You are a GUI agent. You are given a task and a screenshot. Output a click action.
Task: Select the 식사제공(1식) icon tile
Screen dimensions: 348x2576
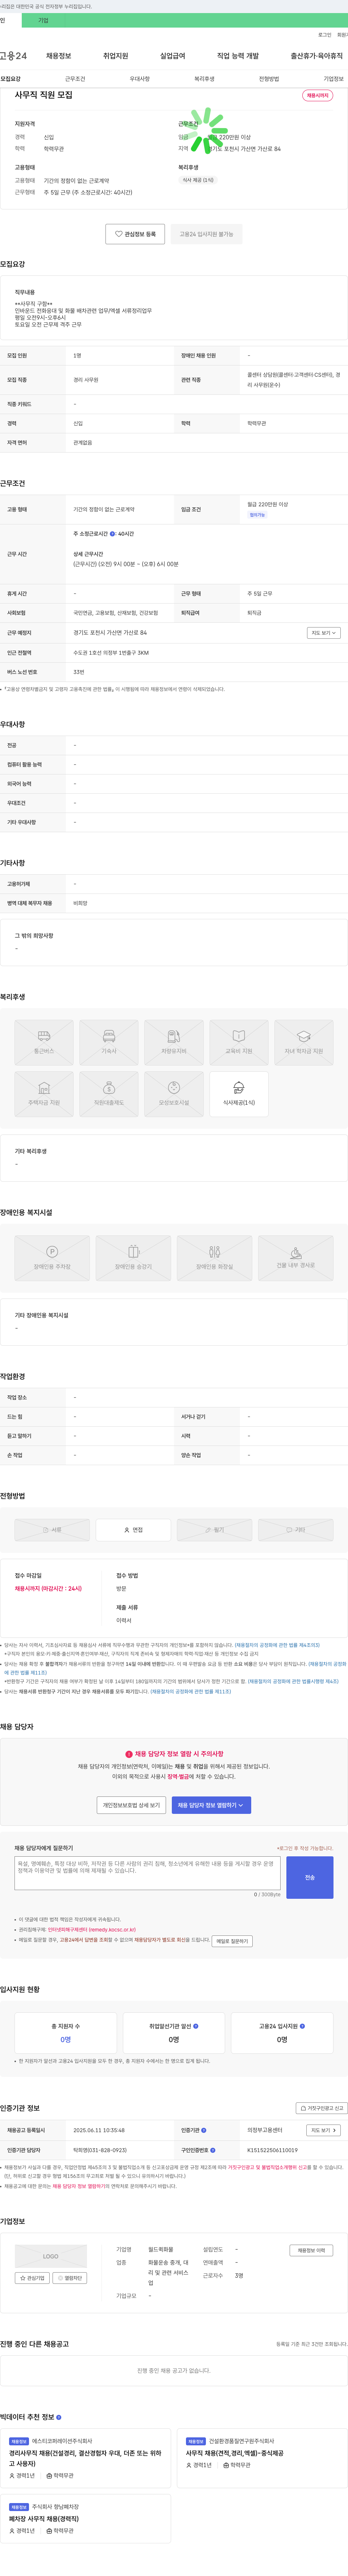[239, 1094]
